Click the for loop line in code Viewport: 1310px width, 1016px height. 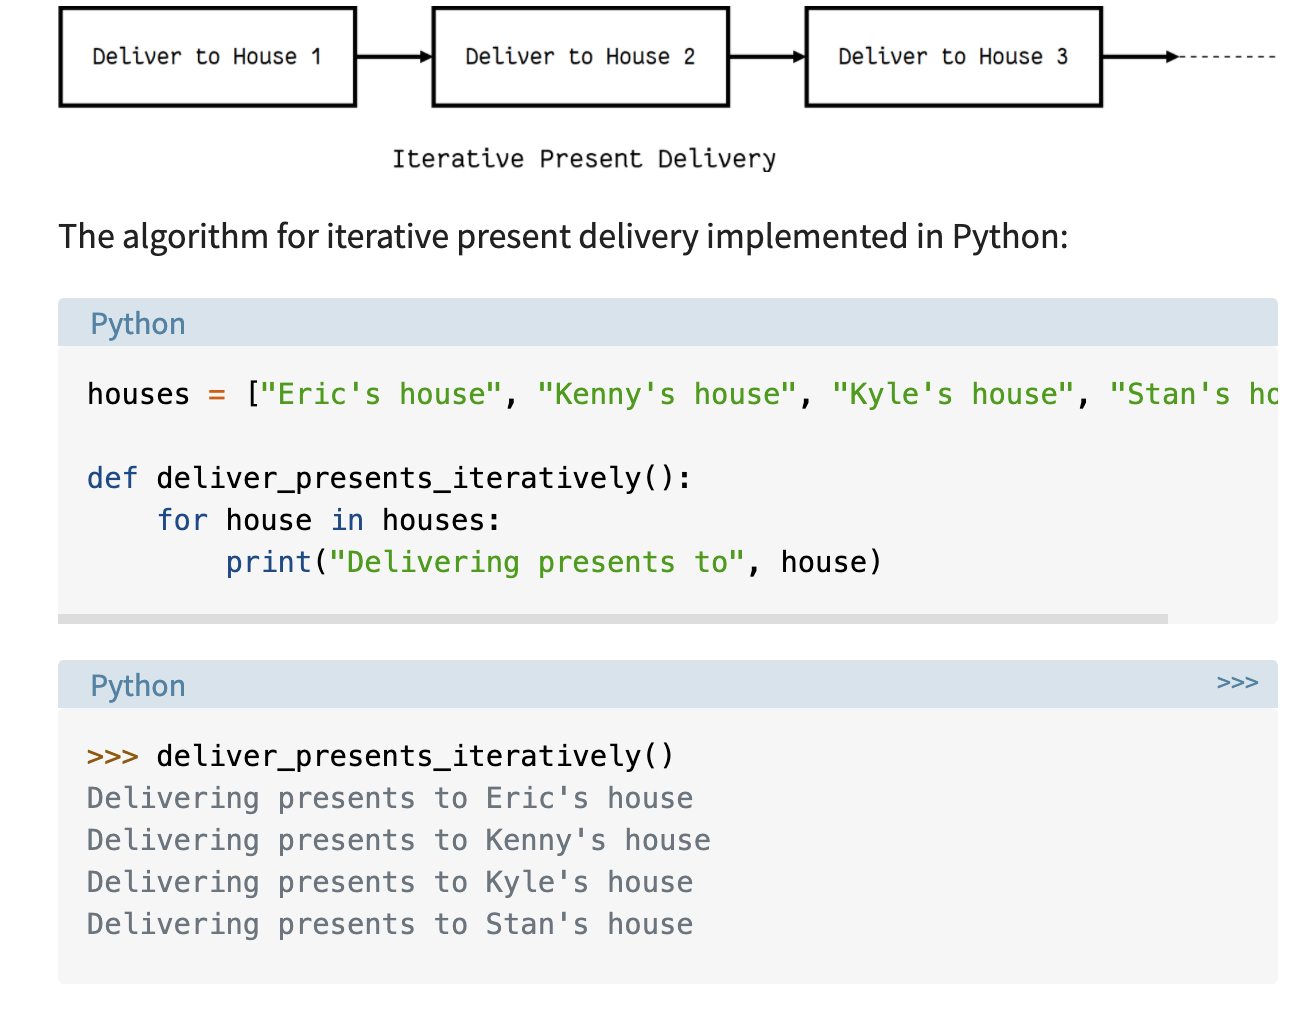(328, 519)
